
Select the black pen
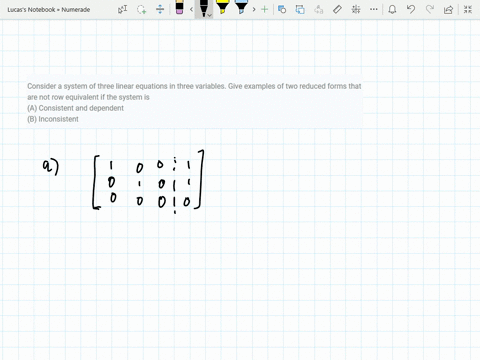(x=203, y=8)
